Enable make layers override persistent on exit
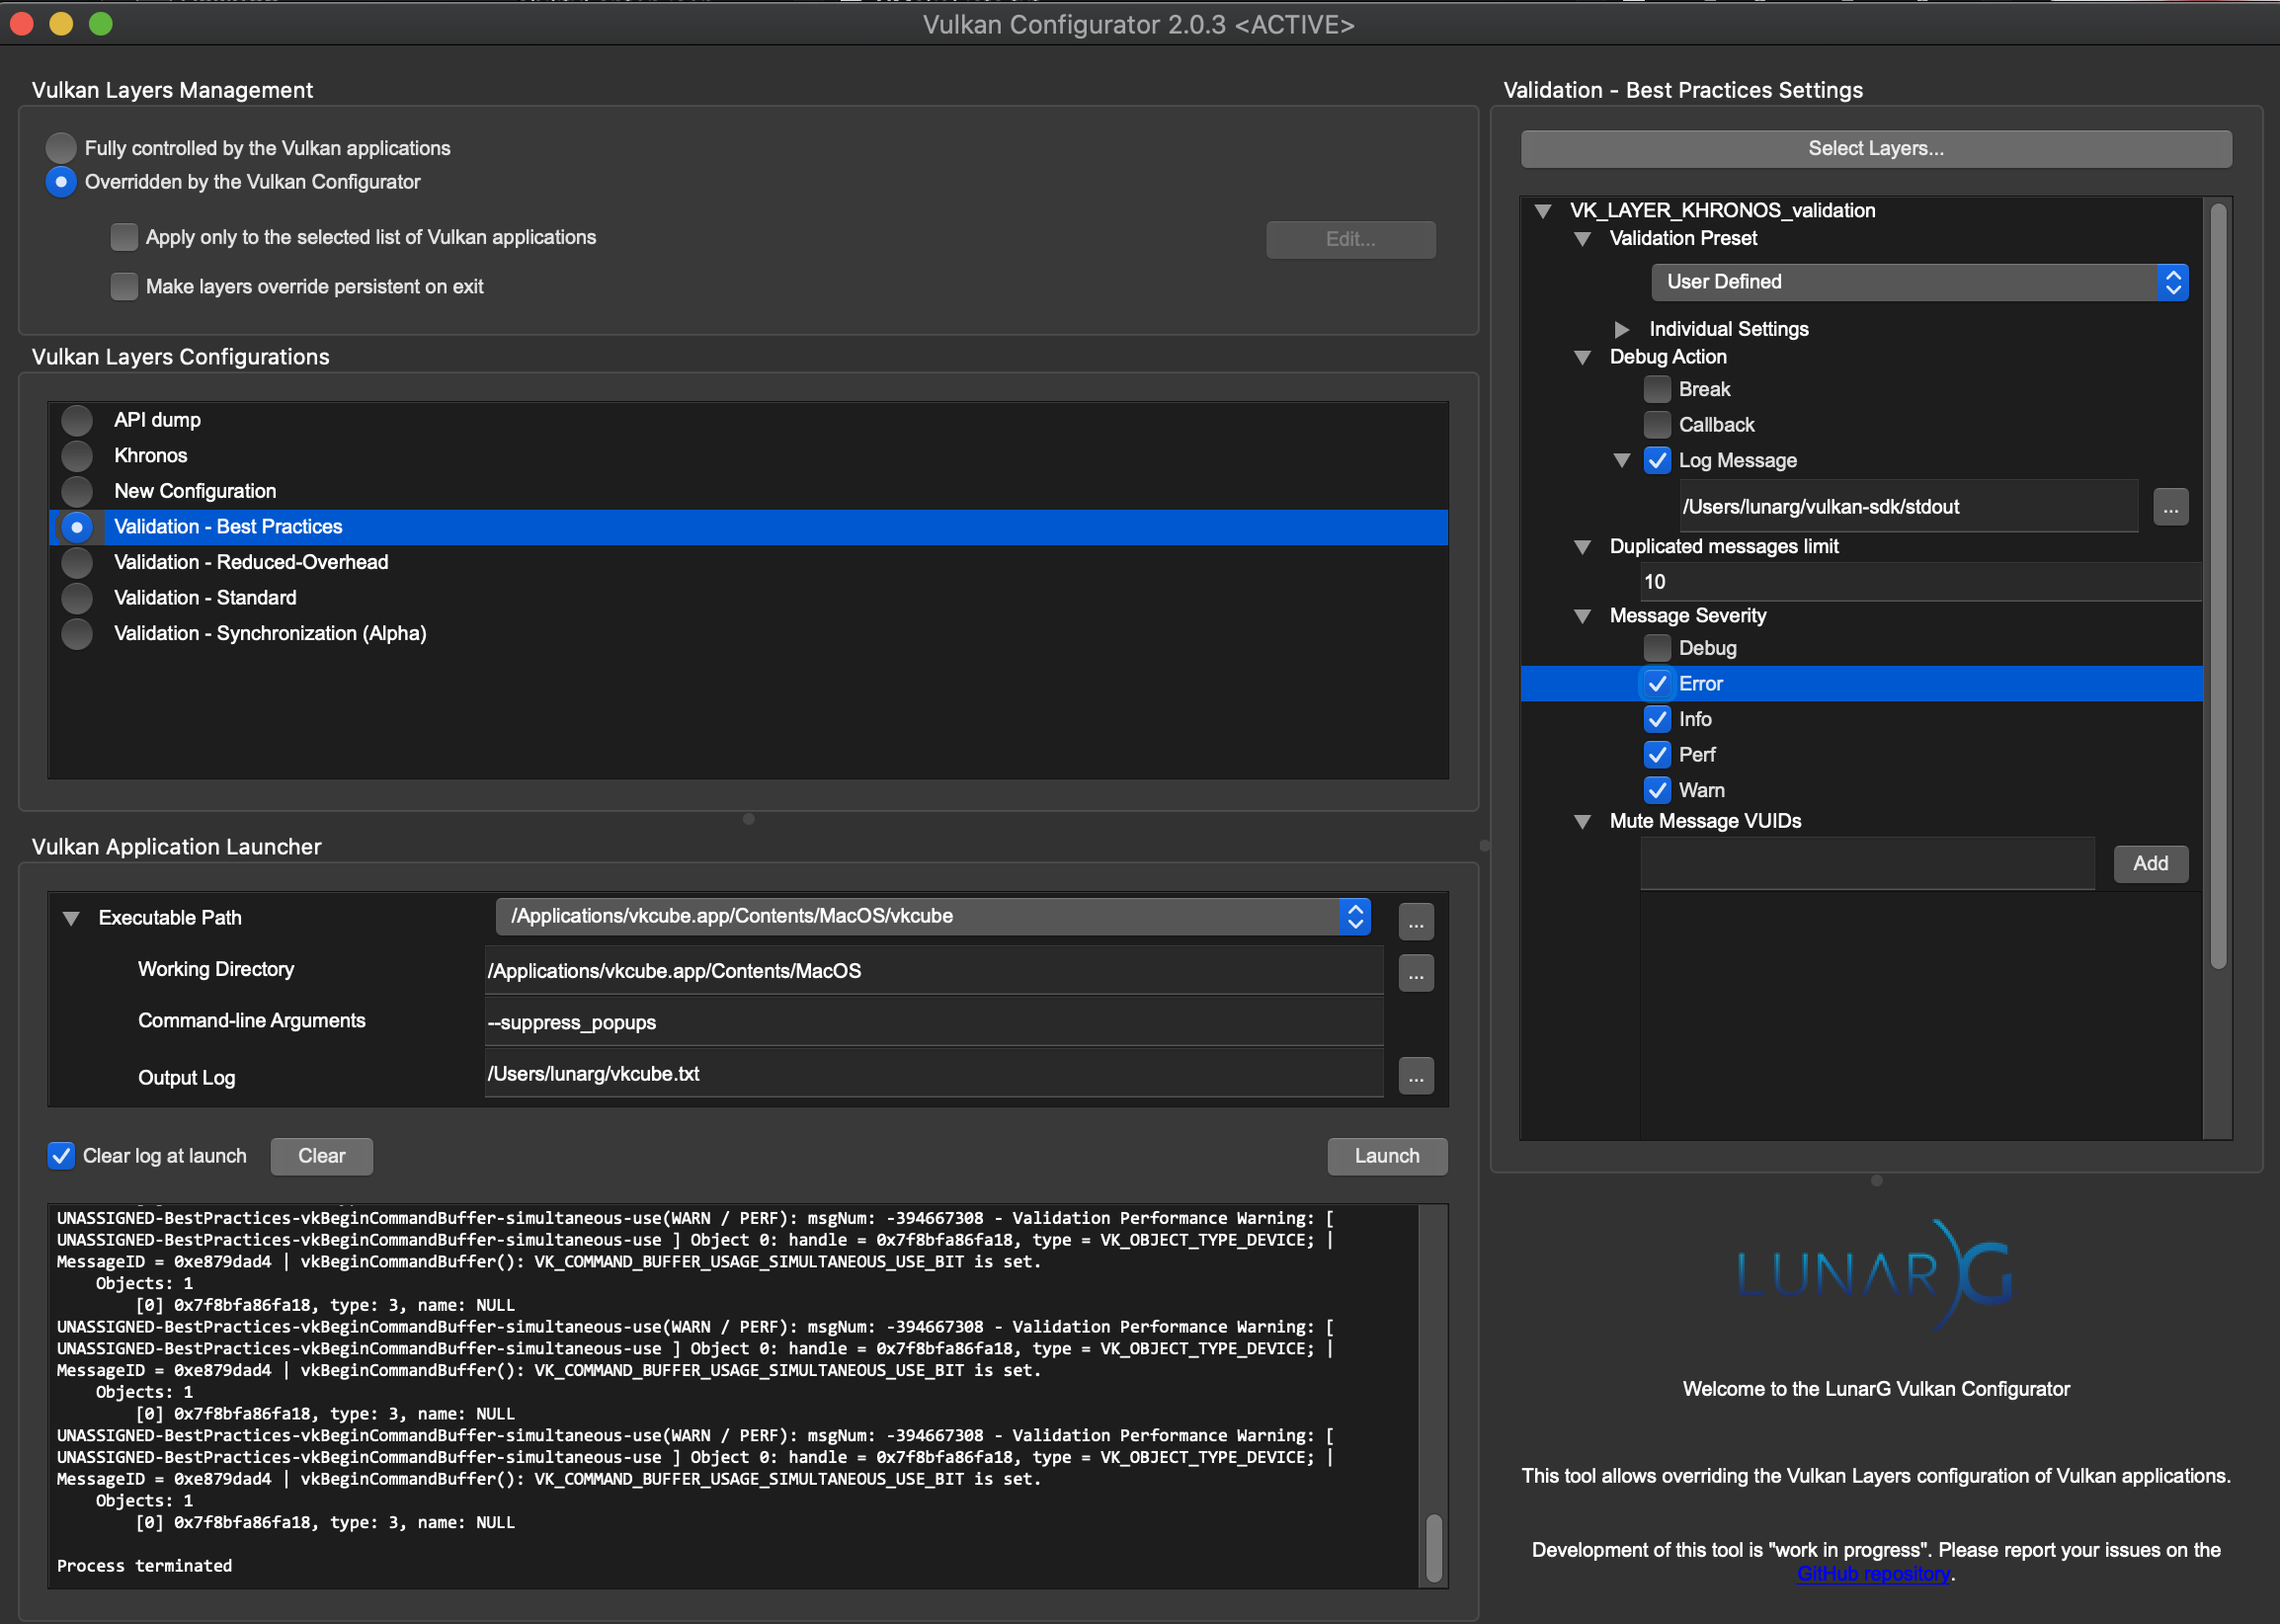This screenshot has width=2280, height=1624. (123, 286)
